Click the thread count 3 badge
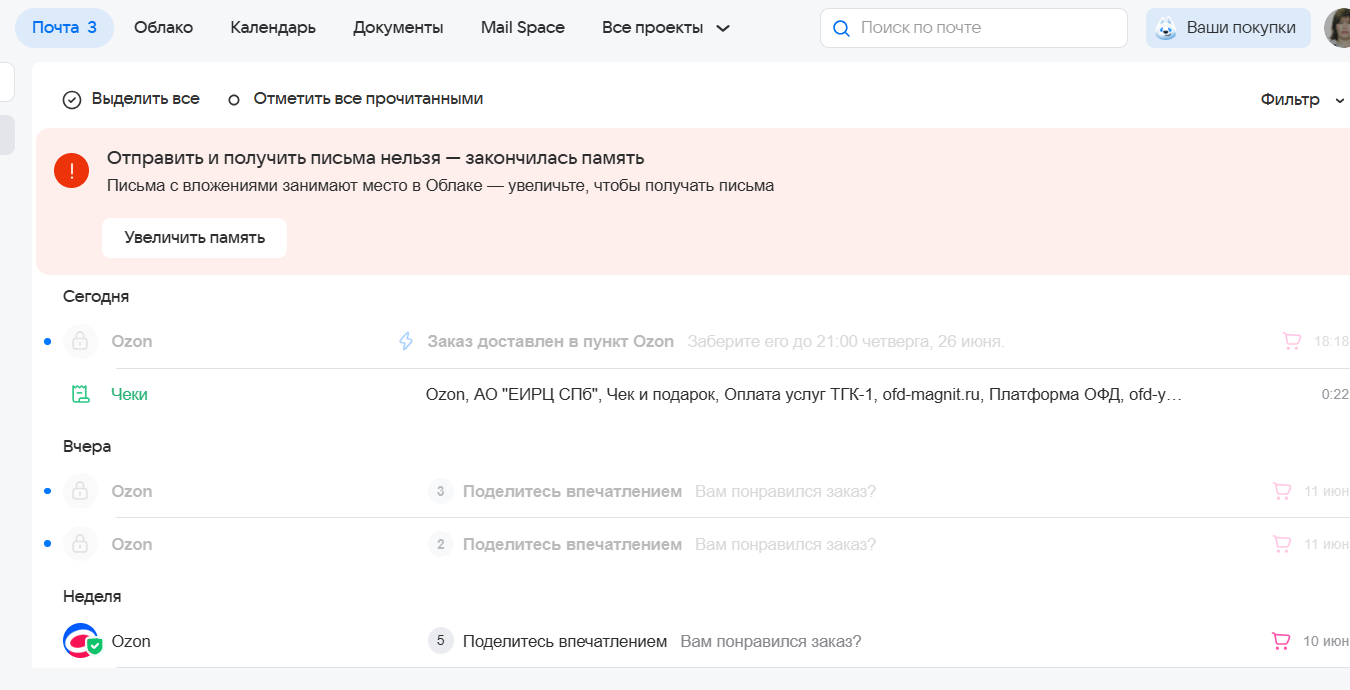This screenshot has width=1350, height=690. [x=441, y=491]
